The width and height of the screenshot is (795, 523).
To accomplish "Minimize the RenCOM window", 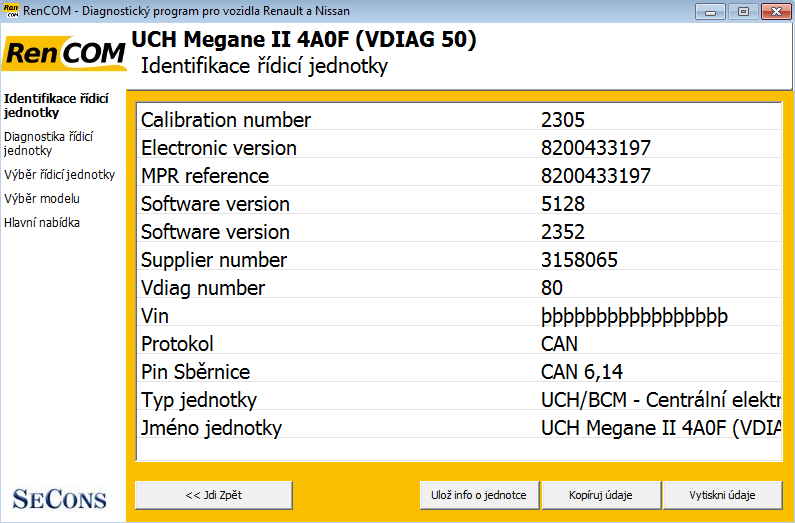I will (x=711, y=11).
